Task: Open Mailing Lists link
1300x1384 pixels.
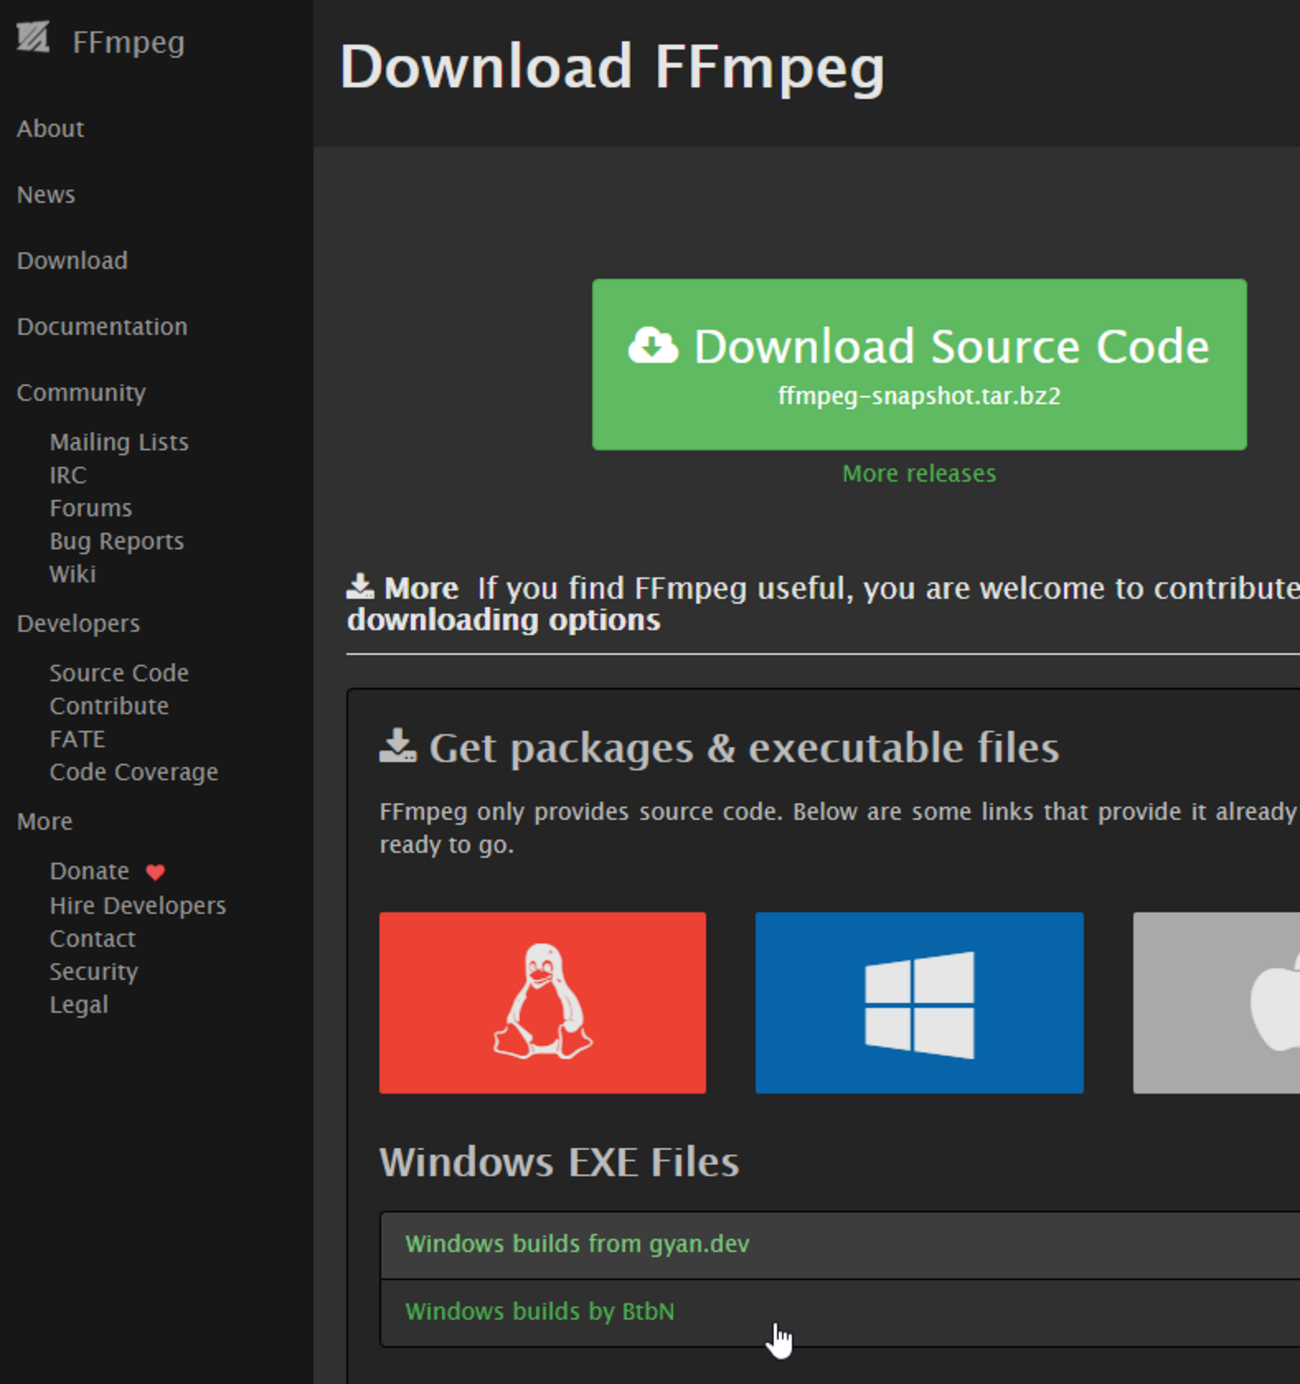Action: (119, 442)
